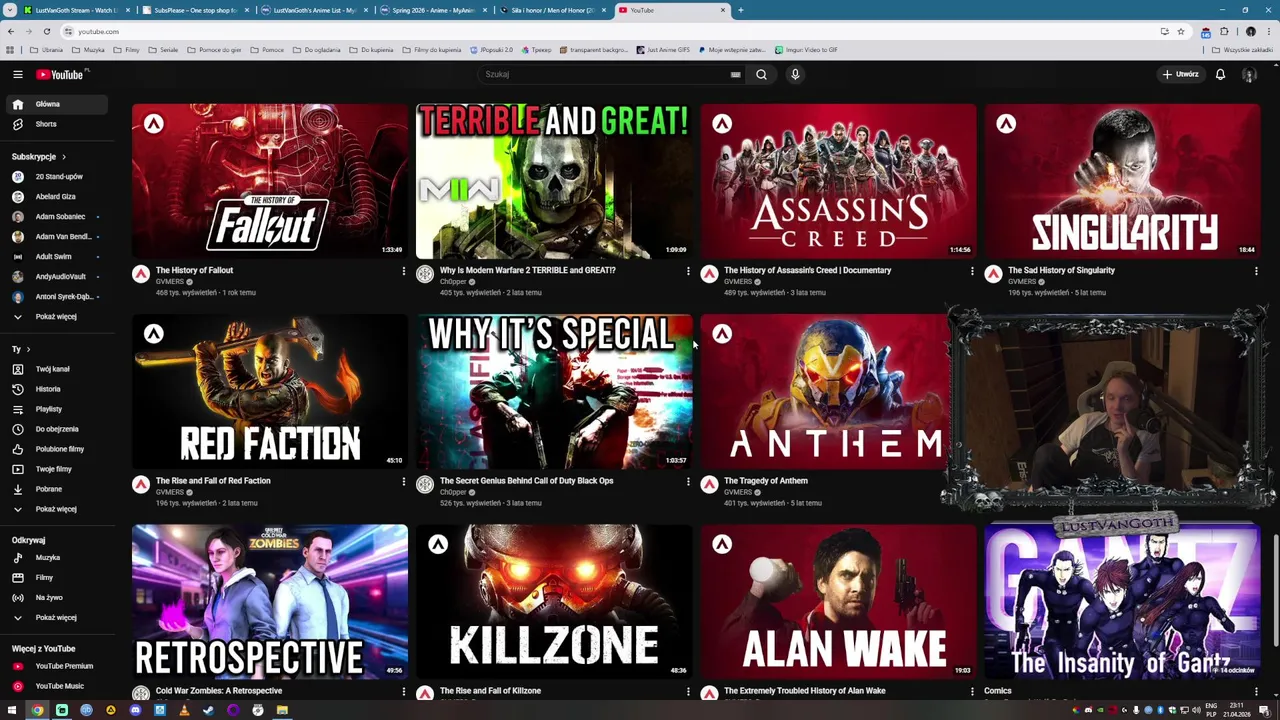1280x720 pixels.
Task: Open more options for the Modern Warfare 2 video
Action: (688, 271)
